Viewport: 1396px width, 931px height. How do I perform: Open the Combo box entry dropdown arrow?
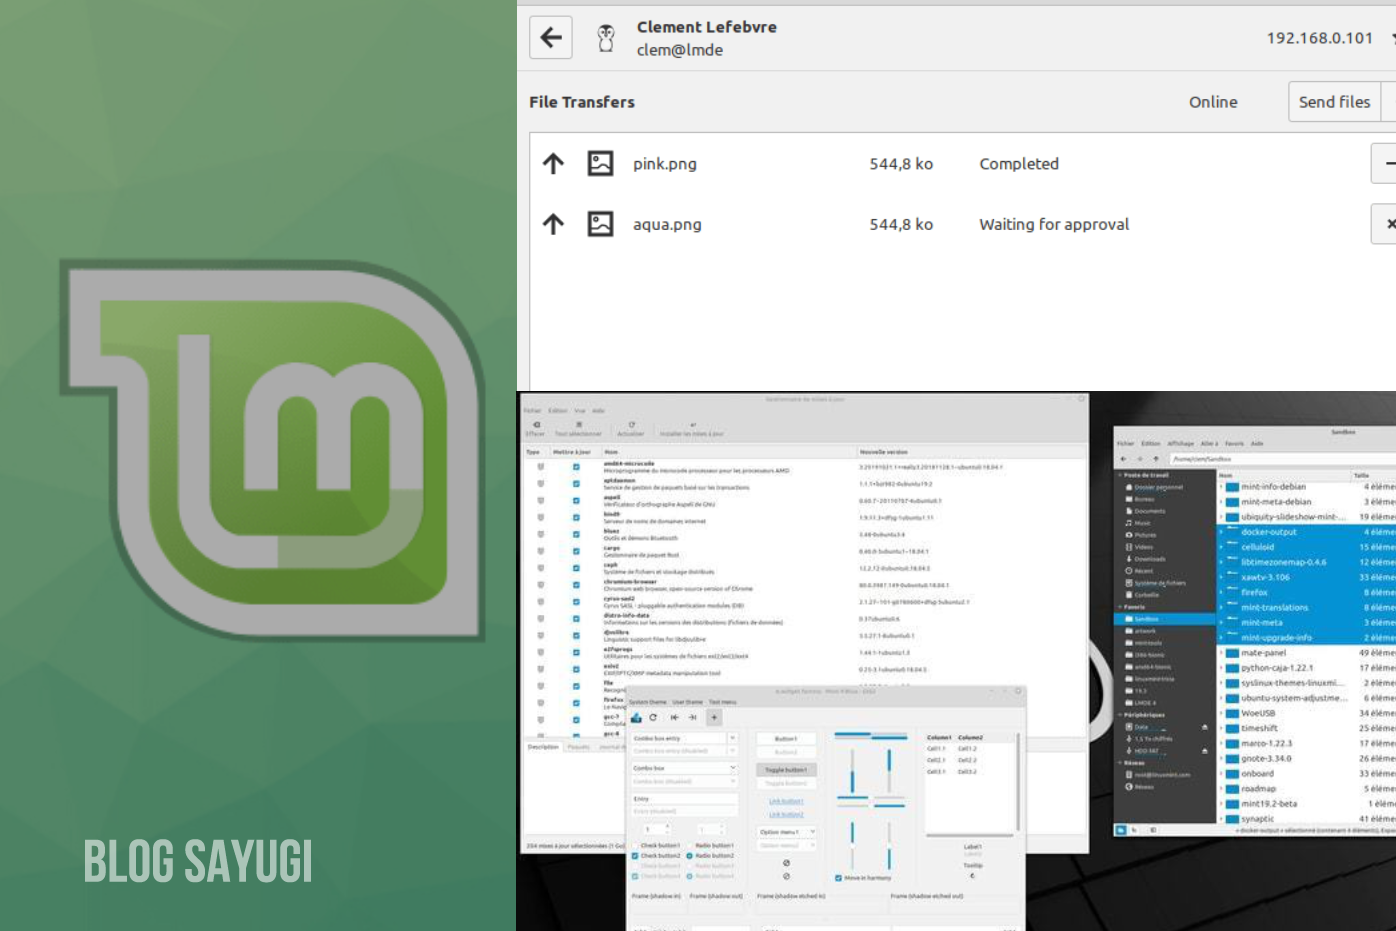[x=732, y=738]
